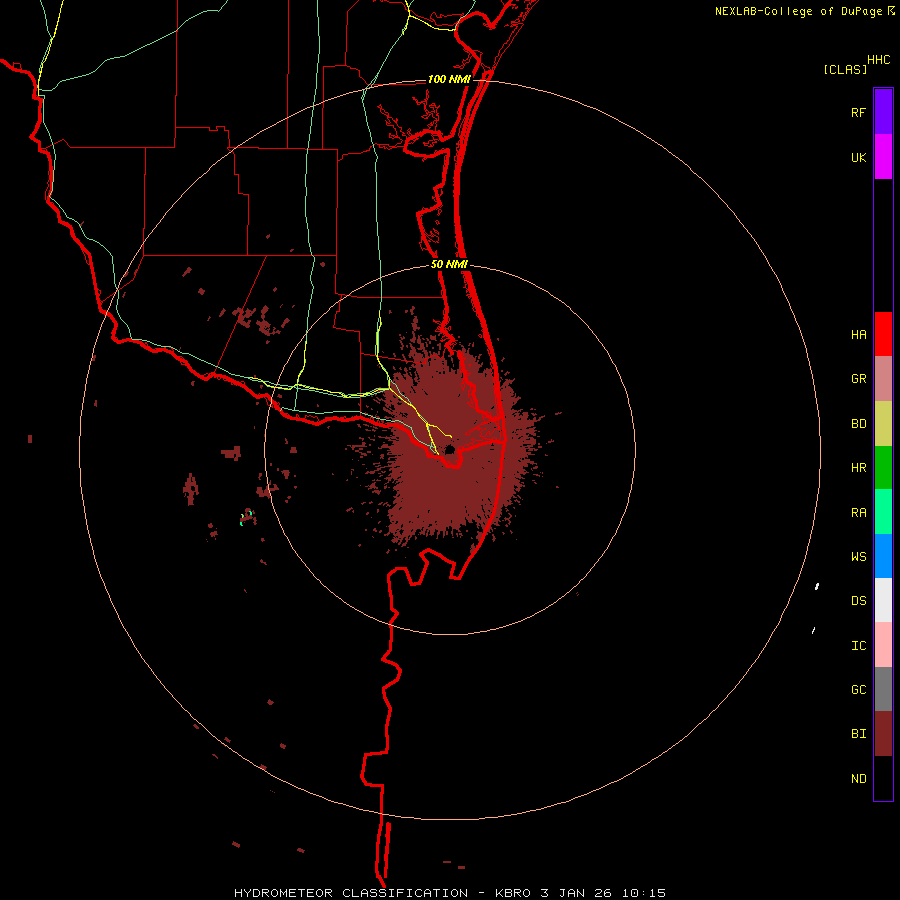The height and width of the screenshot is (900, 900).
Task: Click the IC legend label
Action: coord(858,646)
